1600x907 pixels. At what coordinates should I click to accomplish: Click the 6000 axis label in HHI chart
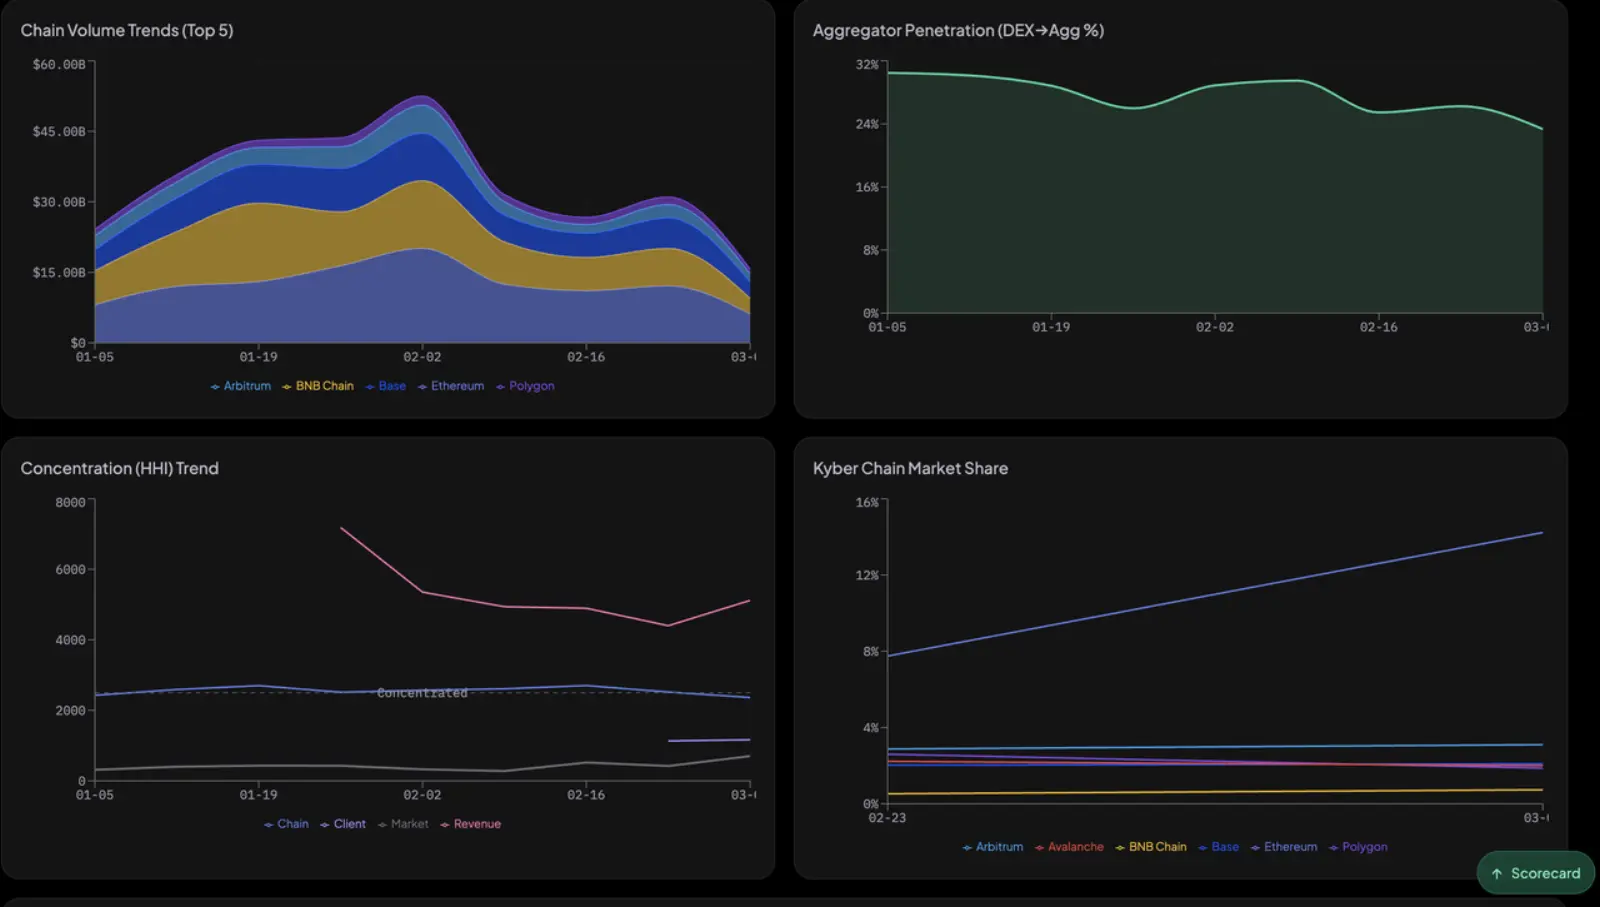pos(70,569)
